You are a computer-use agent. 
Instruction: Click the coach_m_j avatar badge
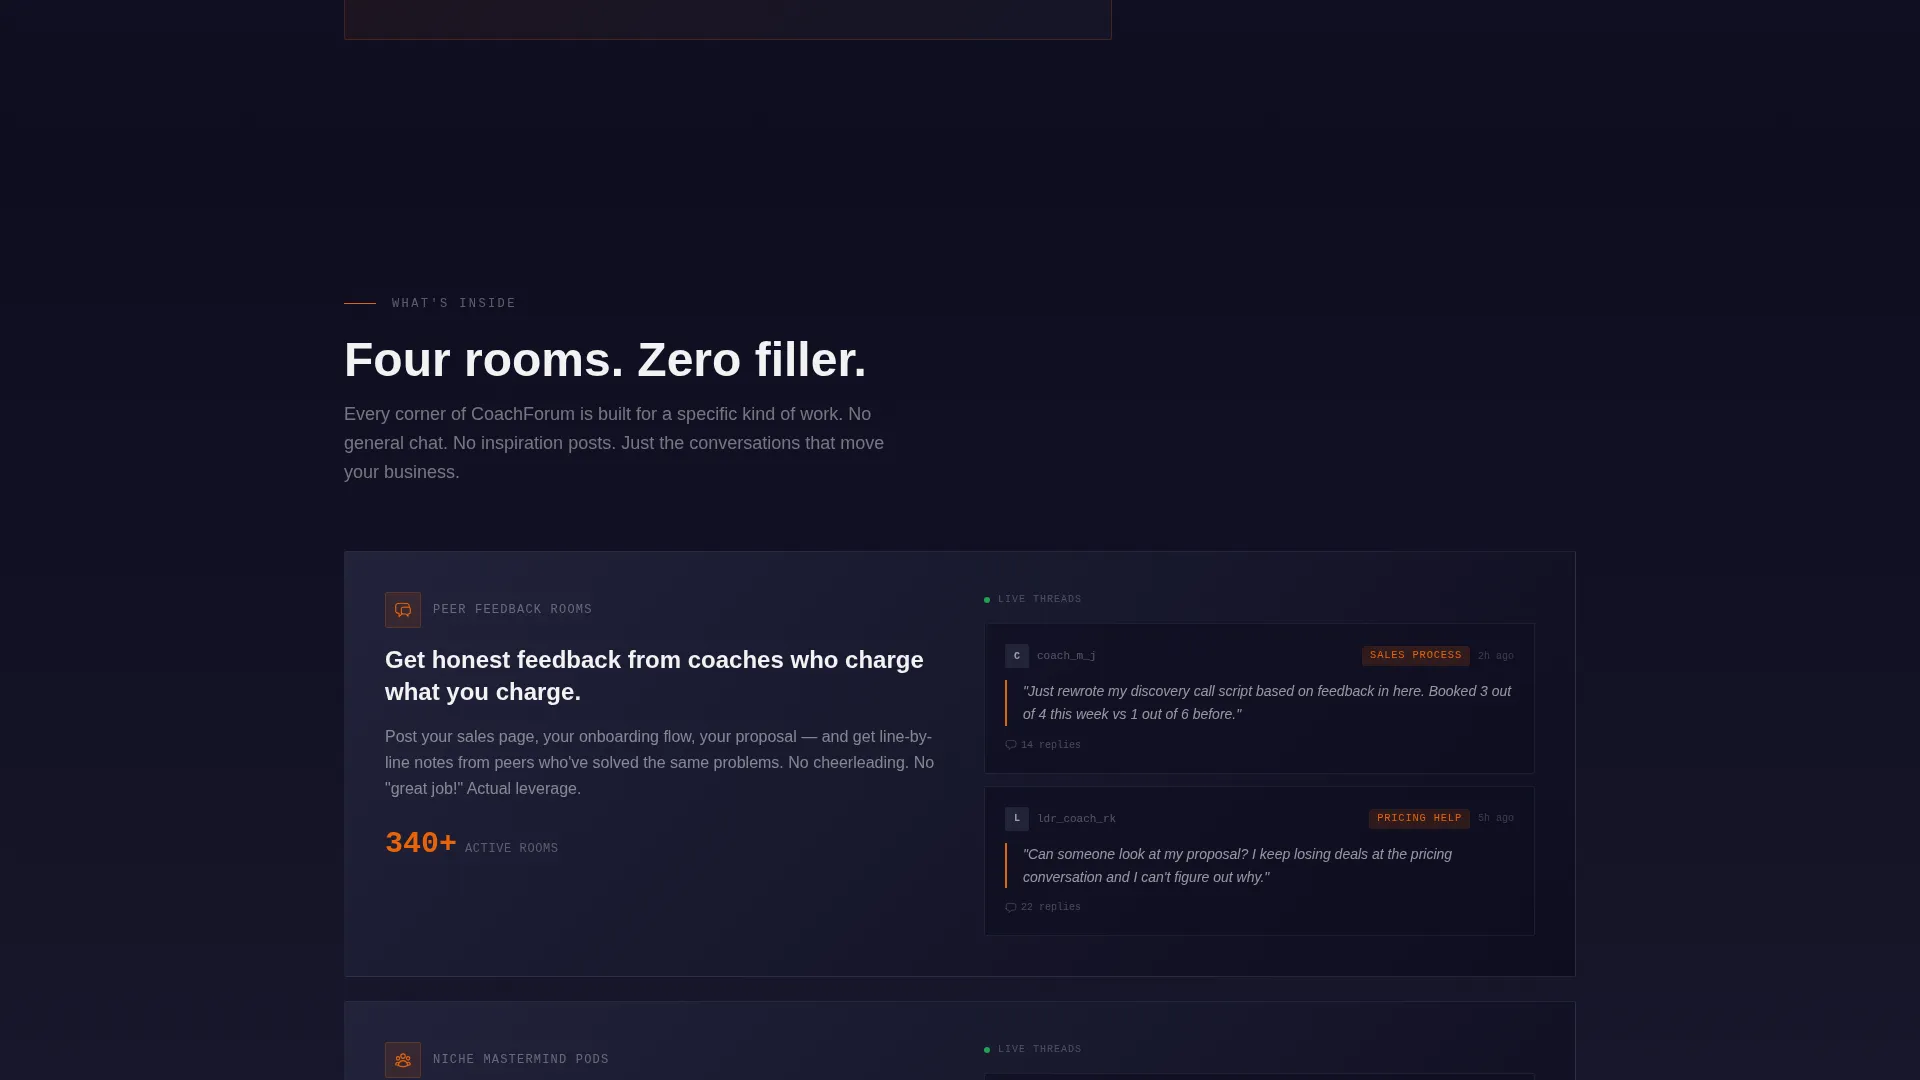(x=1017, y=656)
